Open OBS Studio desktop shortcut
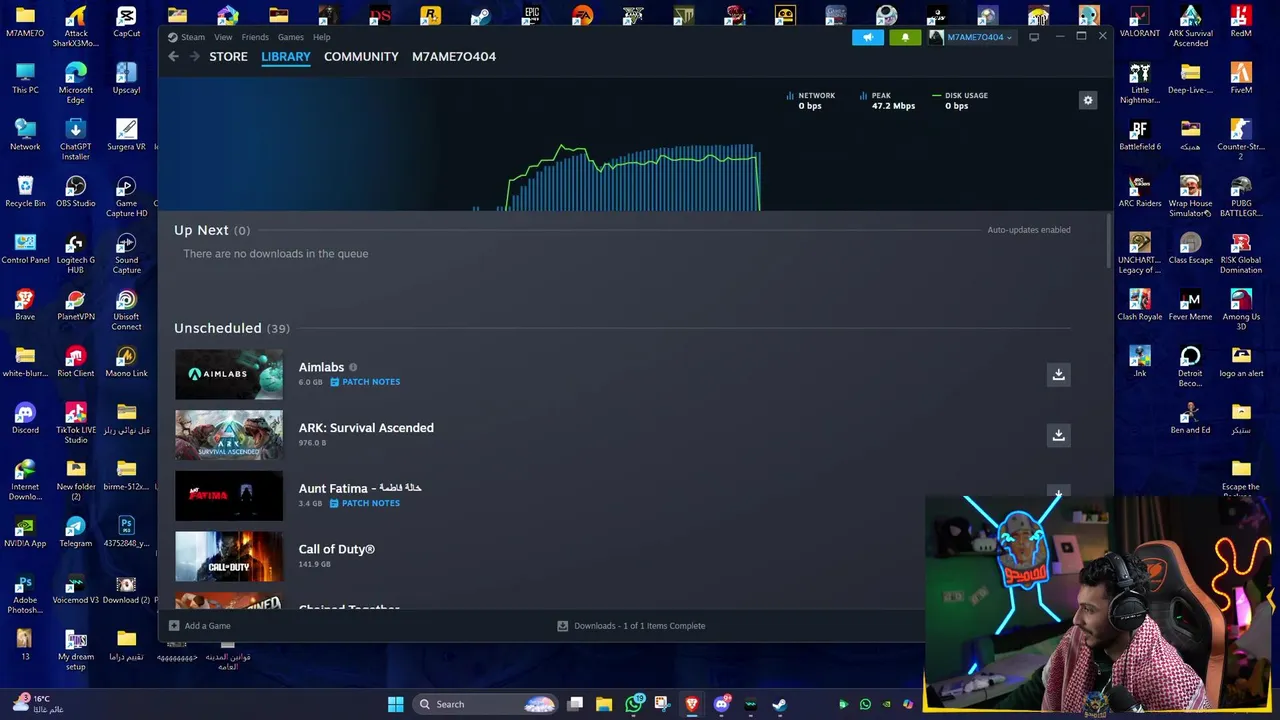 (76, 191)
